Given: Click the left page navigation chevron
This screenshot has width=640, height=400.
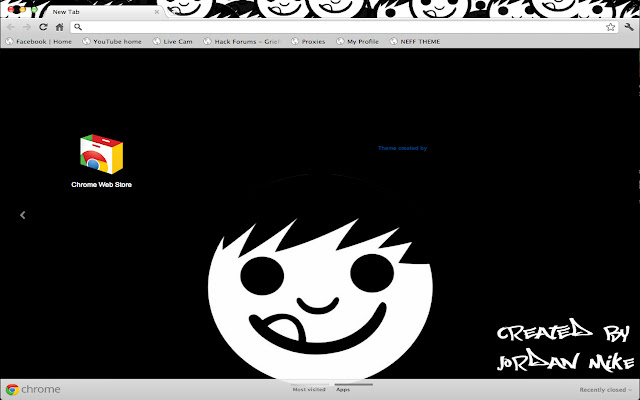Looking at the screenshot, I should [23, 215].
